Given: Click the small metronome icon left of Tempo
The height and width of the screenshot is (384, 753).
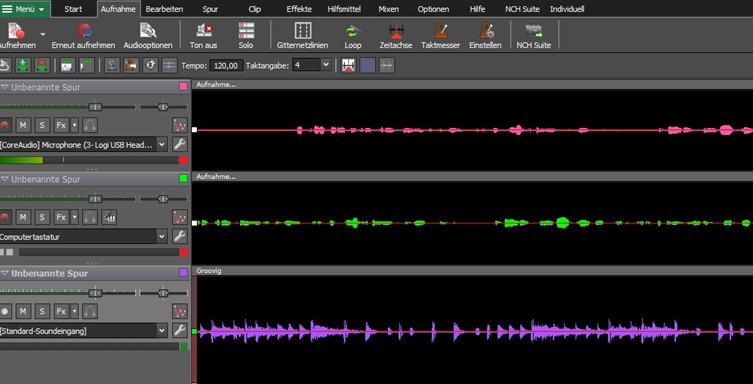Looking at the screenshot, I should pos(112,65).
